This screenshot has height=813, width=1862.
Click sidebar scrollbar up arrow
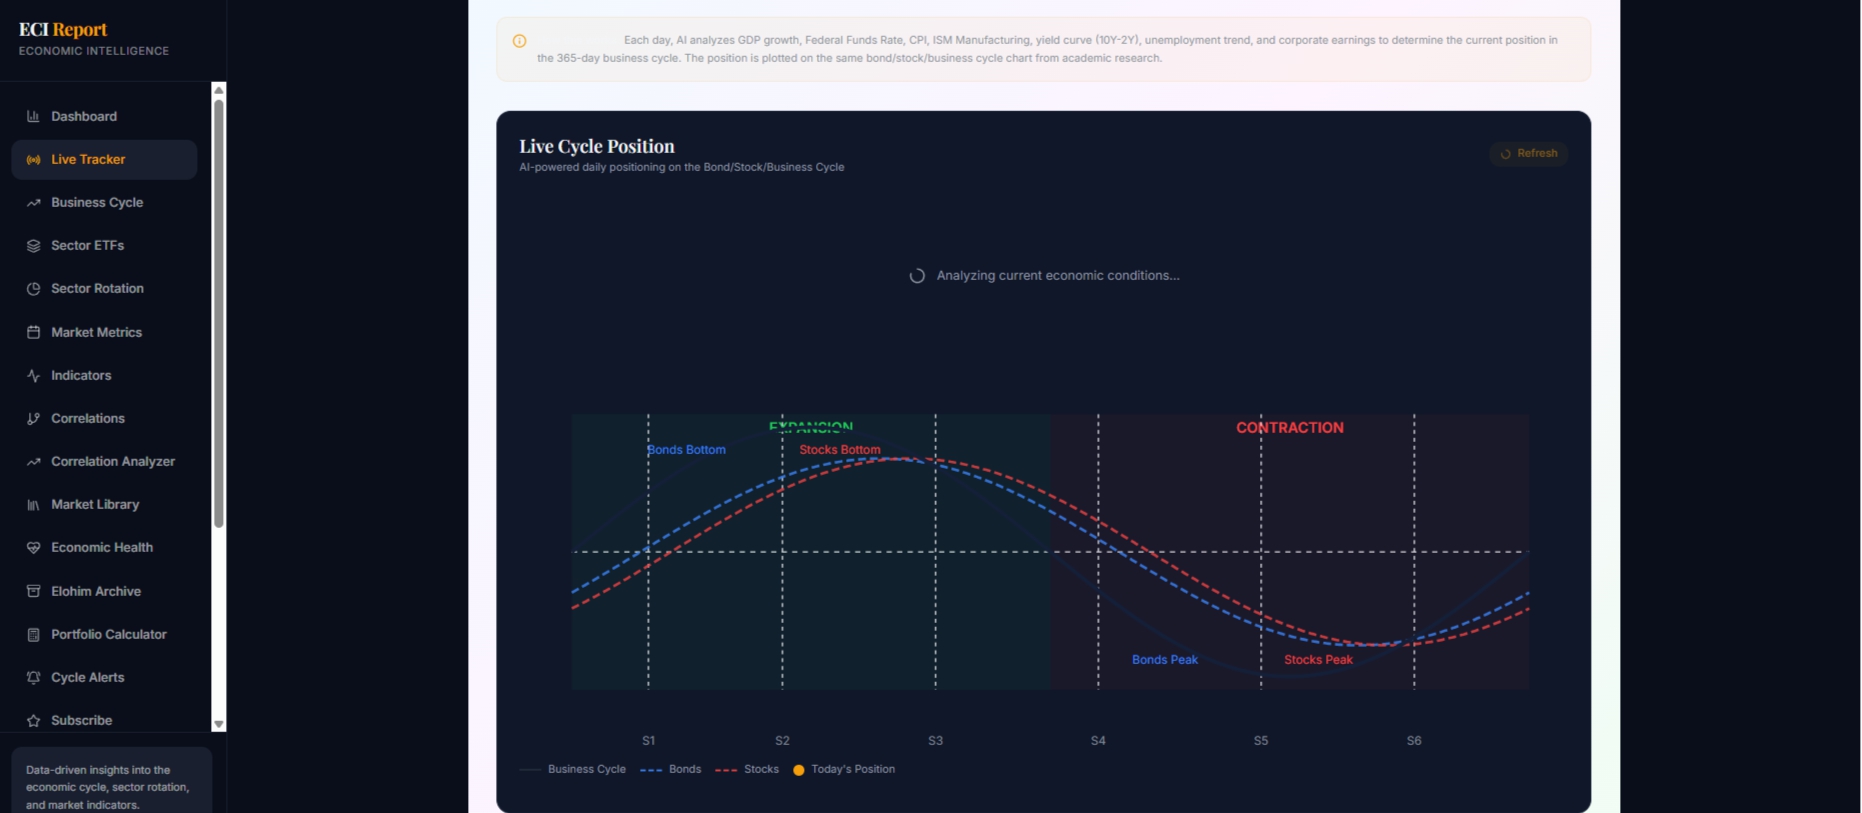click(x=219, y=89)
